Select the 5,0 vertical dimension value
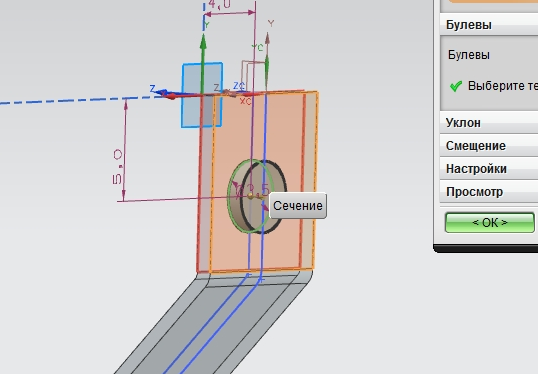The height and width of the screenshot is (374, 538). tap(117, 167)
